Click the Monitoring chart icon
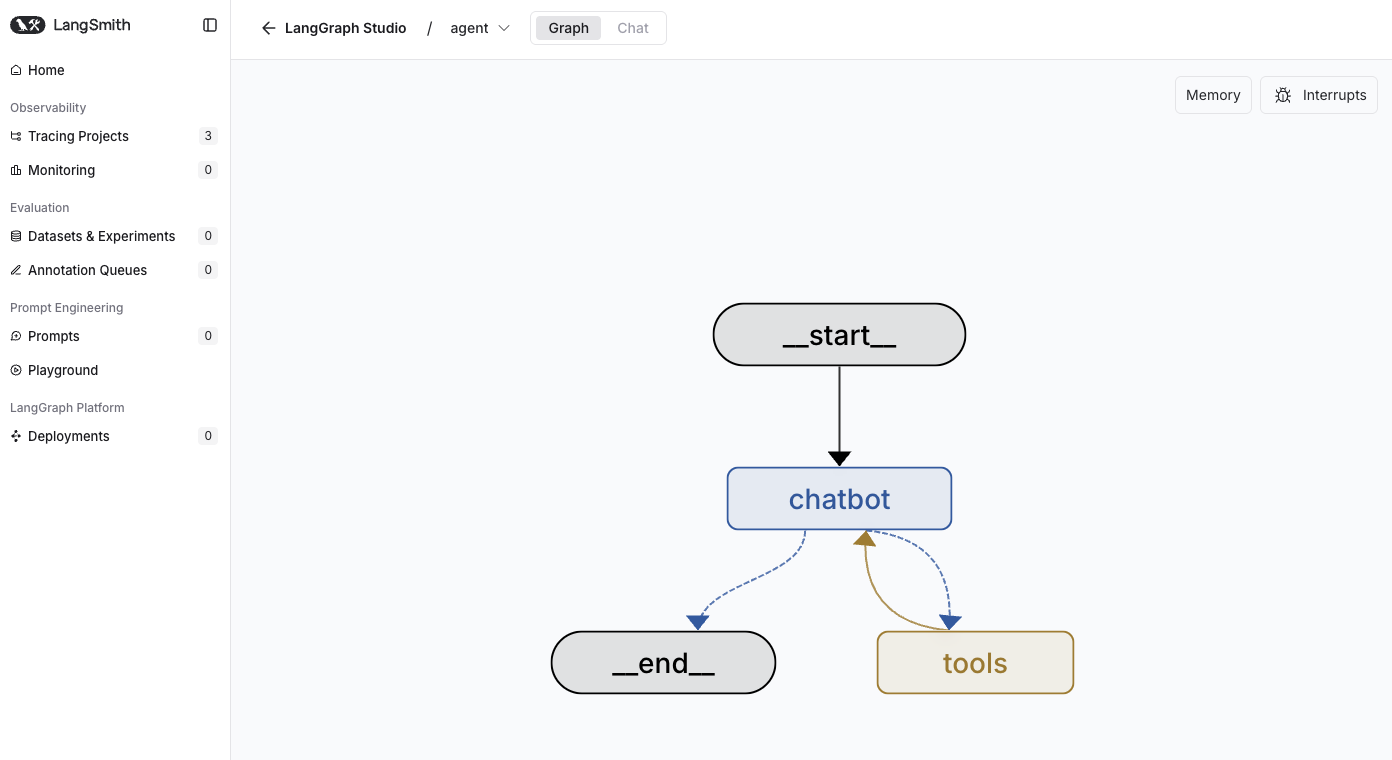 (15, 170)
